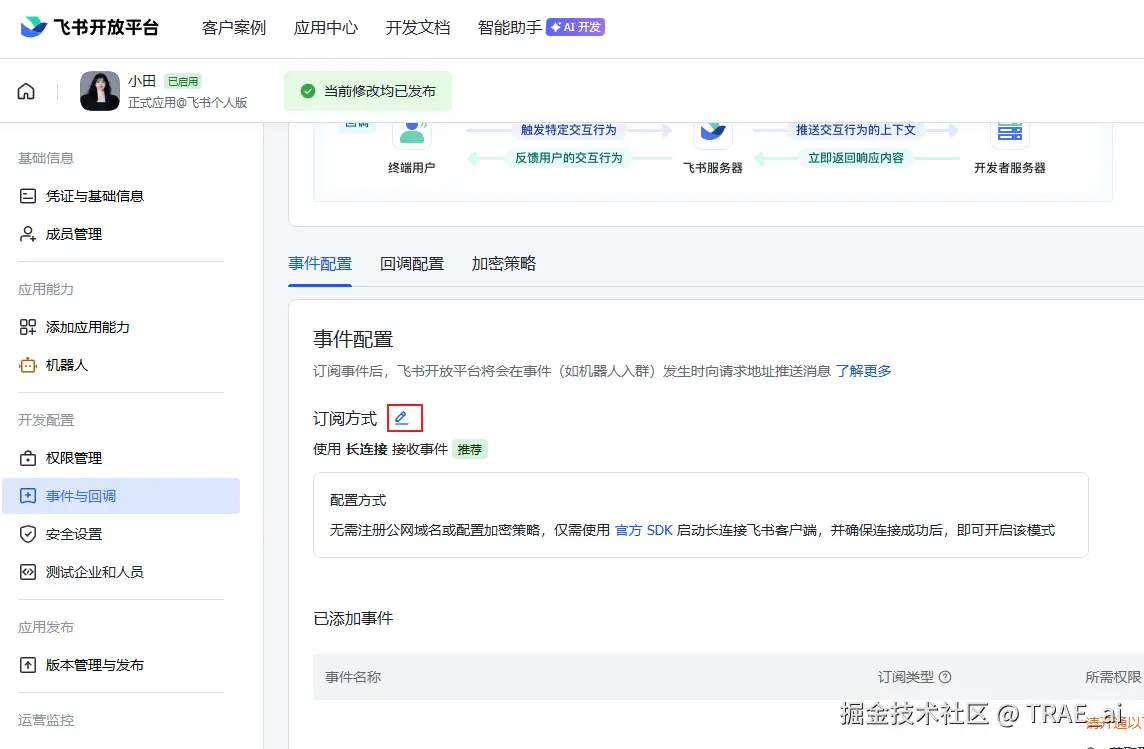The width and height of the screenshot is (1144, 749).
Task: Open 智能助手 in top navigation
Action: [509, 28]
